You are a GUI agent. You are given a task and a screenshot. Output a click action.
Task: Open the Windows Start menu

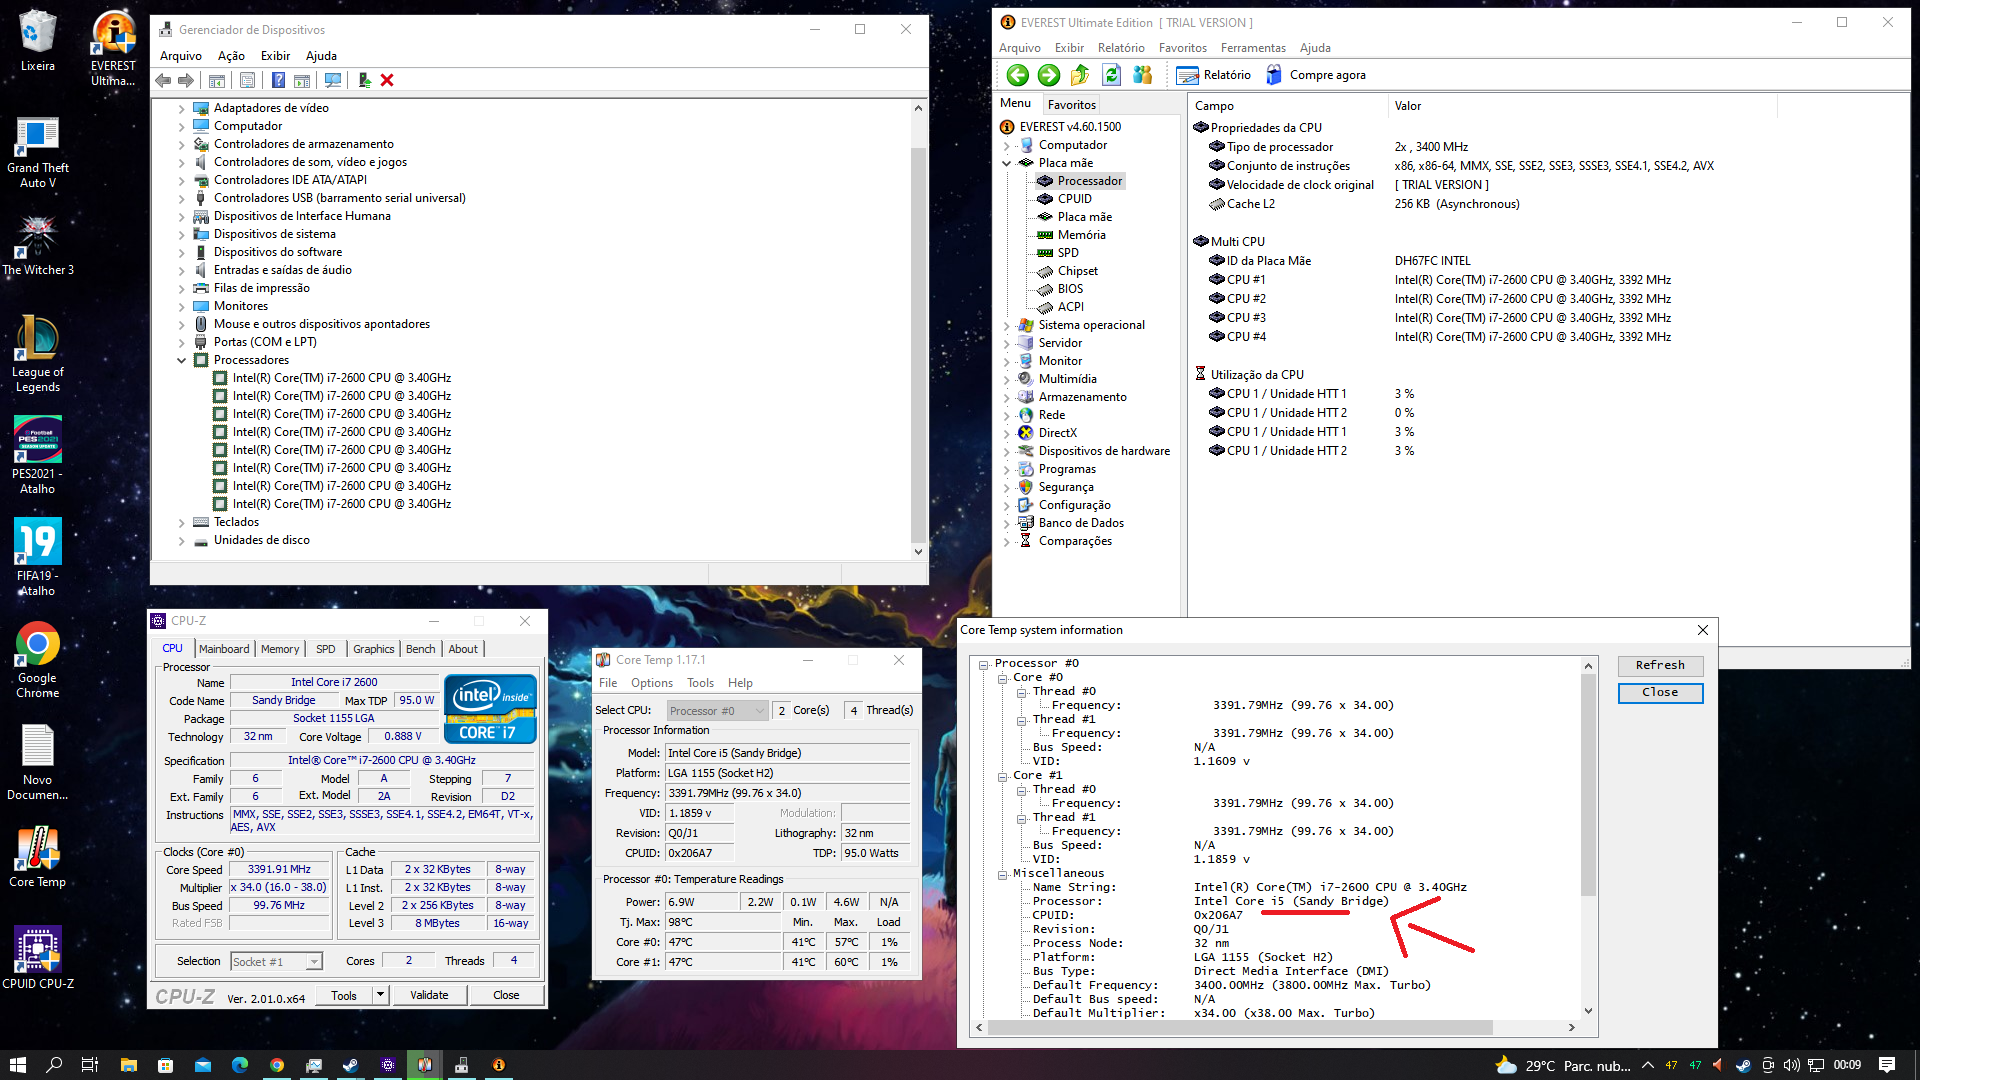tap(17, 1065)
